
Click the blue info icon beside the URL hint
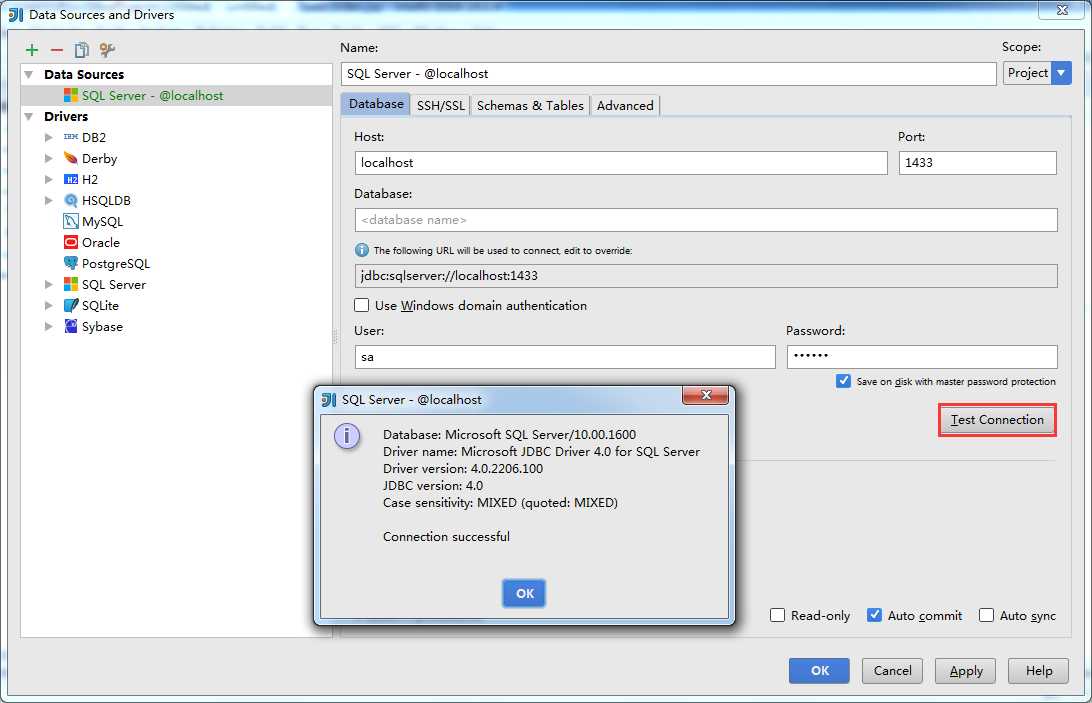tap(362, 250)
